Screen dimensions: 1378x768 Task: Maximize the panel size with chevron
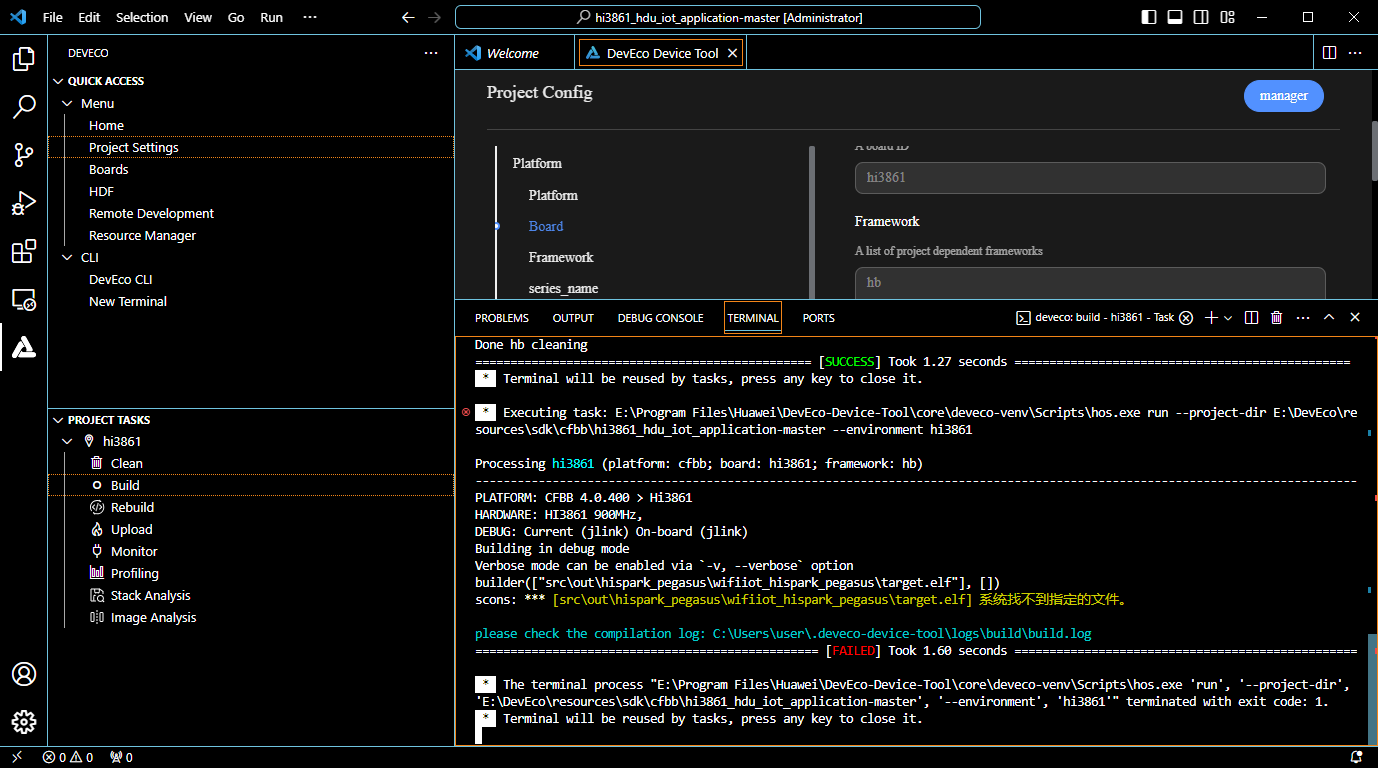(x=1329, y=318)
